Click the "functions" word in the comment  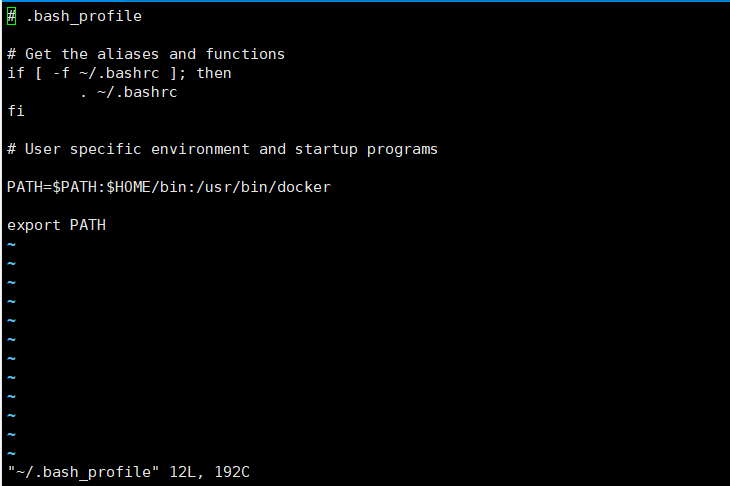click(x=245, y=54)
